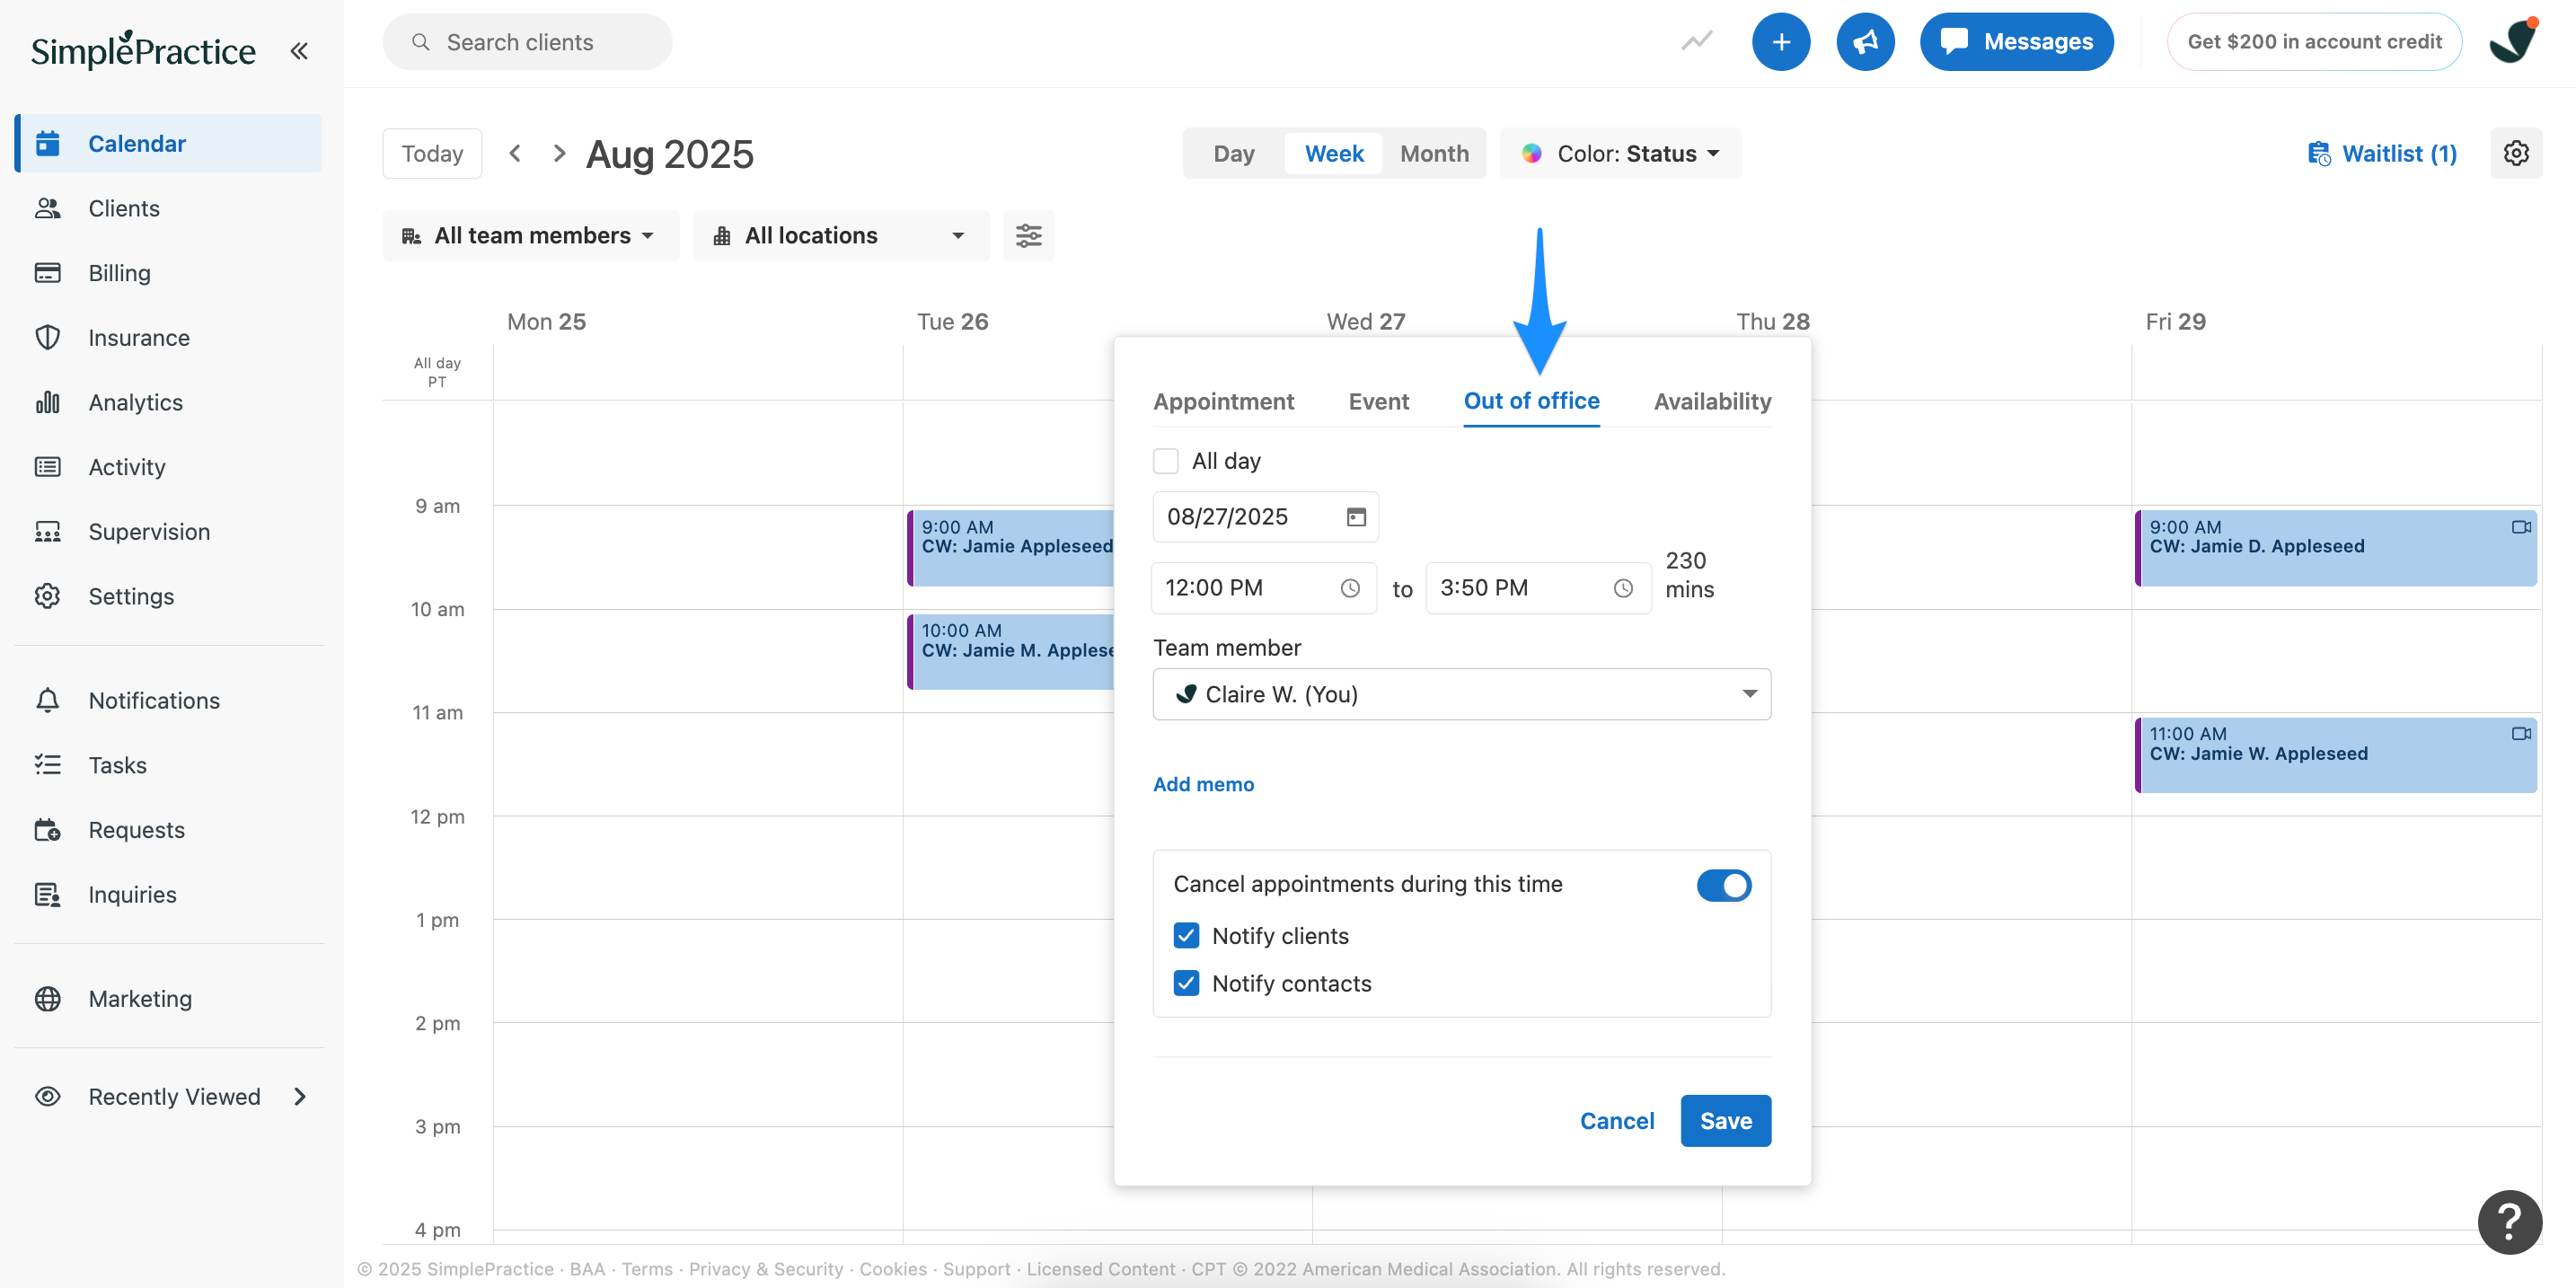The image size is (2576, 1288).
Task: Click the end time 3:50 PM field
Action: point(1537,588)
